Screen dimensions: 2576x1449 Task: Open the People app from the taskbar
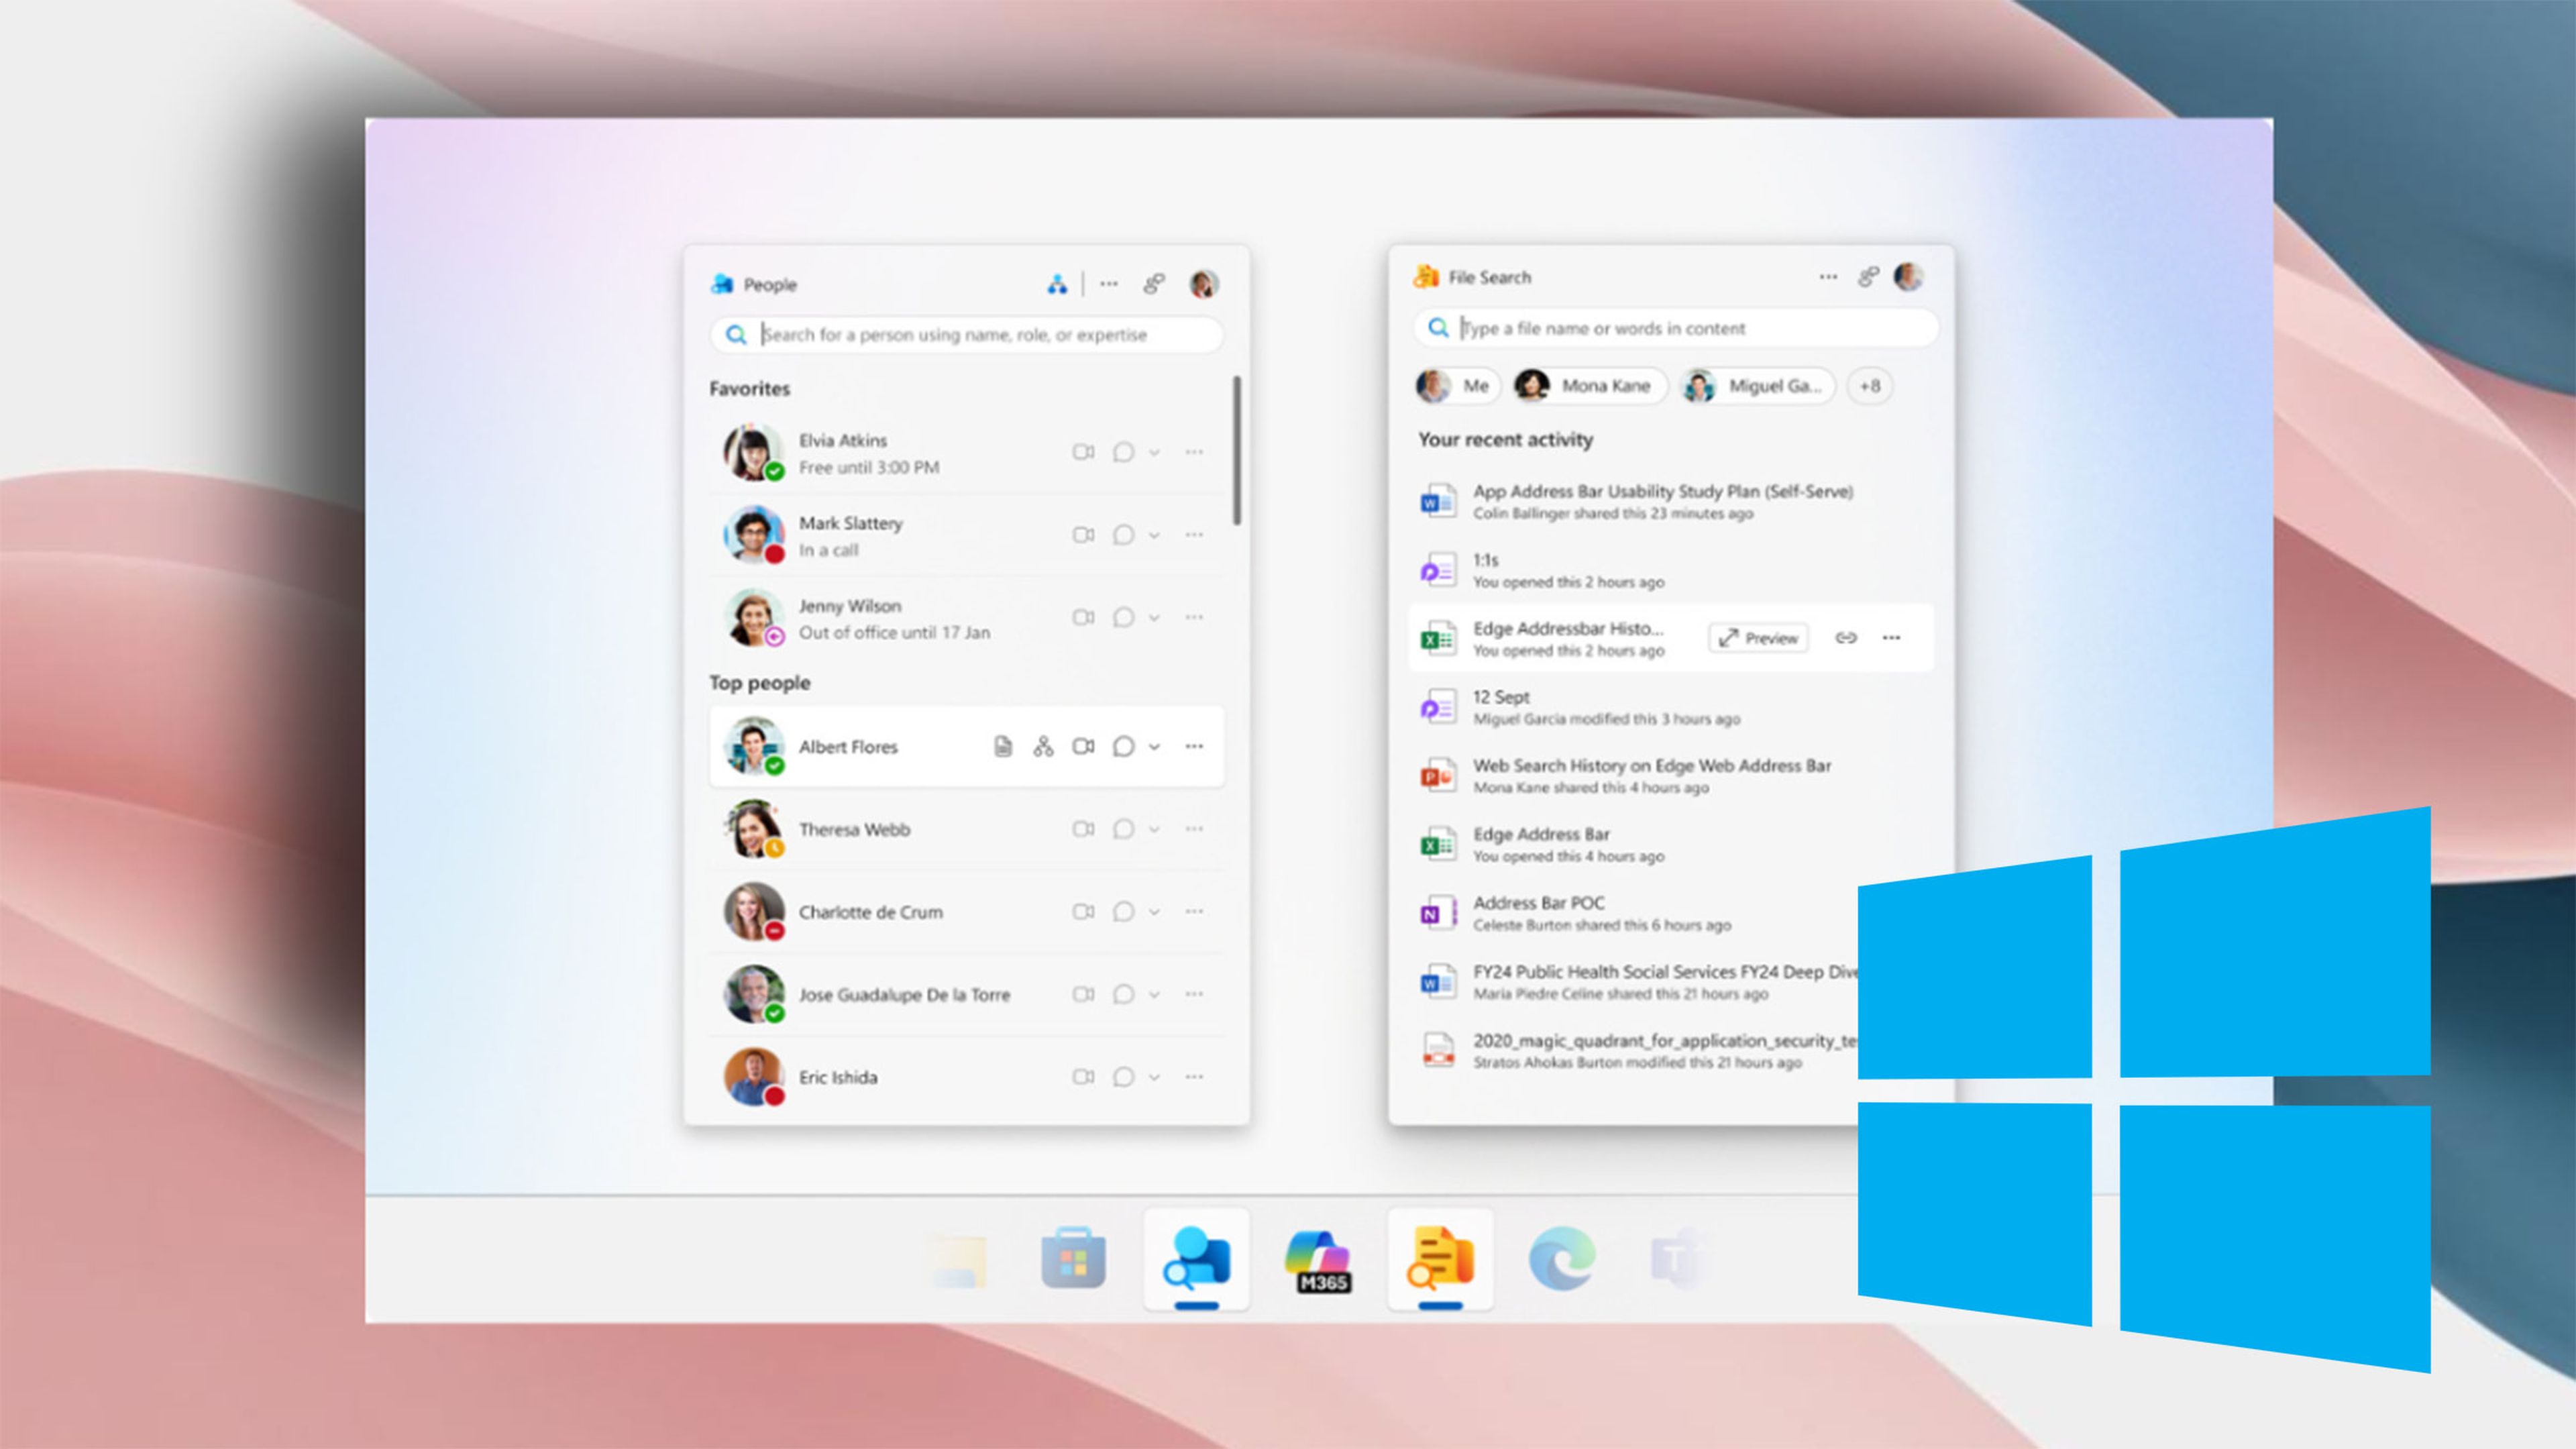pyautogui.click(x=1196, y=1259)
